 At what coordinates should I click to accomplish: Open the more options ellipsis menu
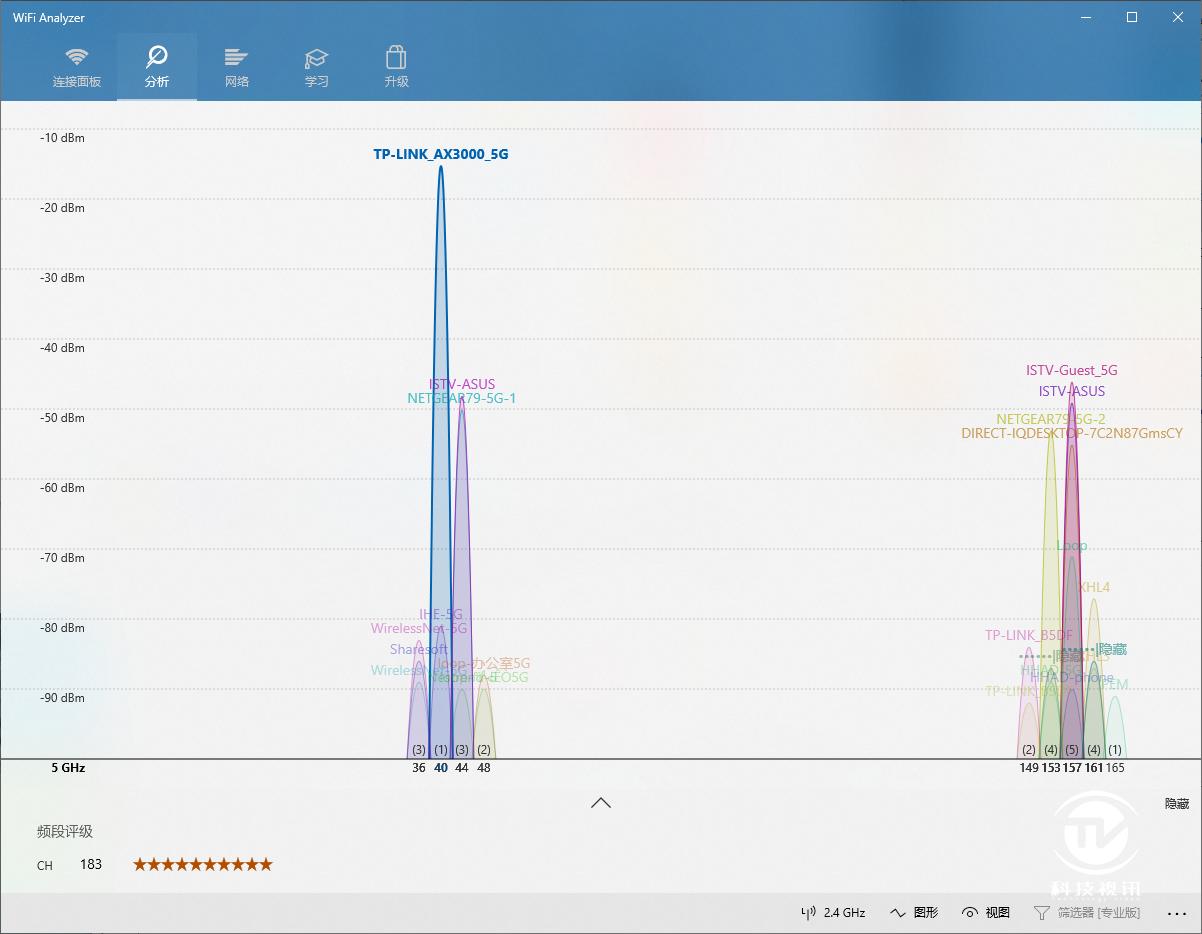point(1176,913)
